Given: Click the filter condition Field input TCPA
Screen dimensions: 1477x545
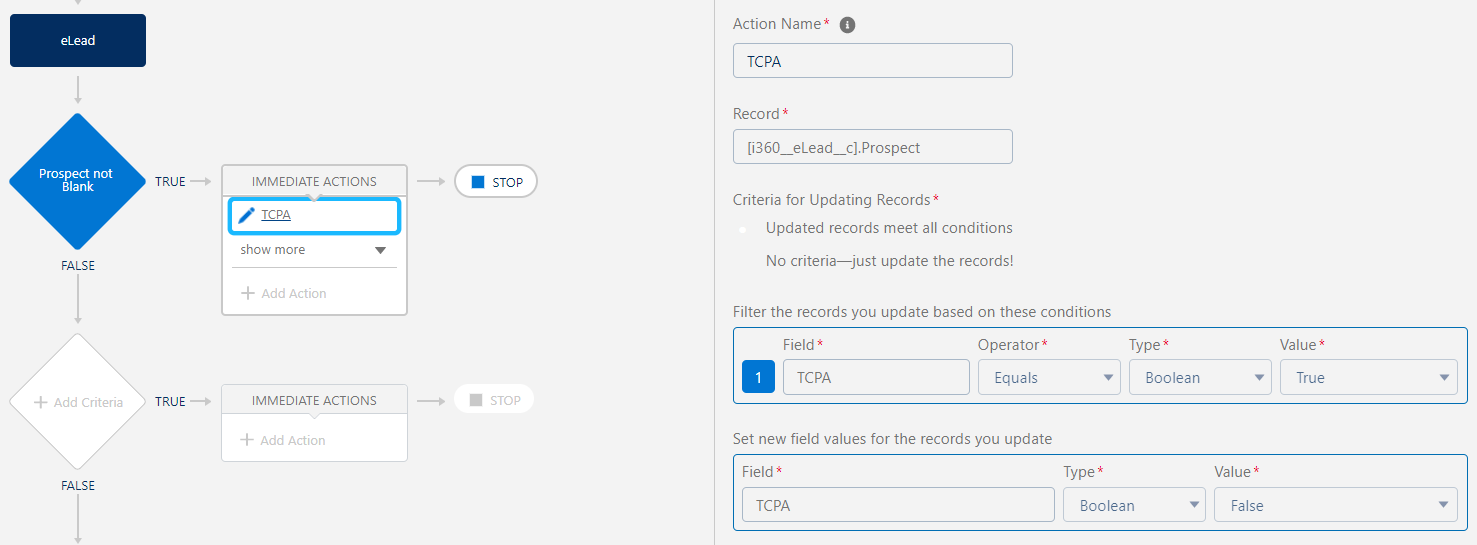Looking at the screenshot, I should point(876,377).
